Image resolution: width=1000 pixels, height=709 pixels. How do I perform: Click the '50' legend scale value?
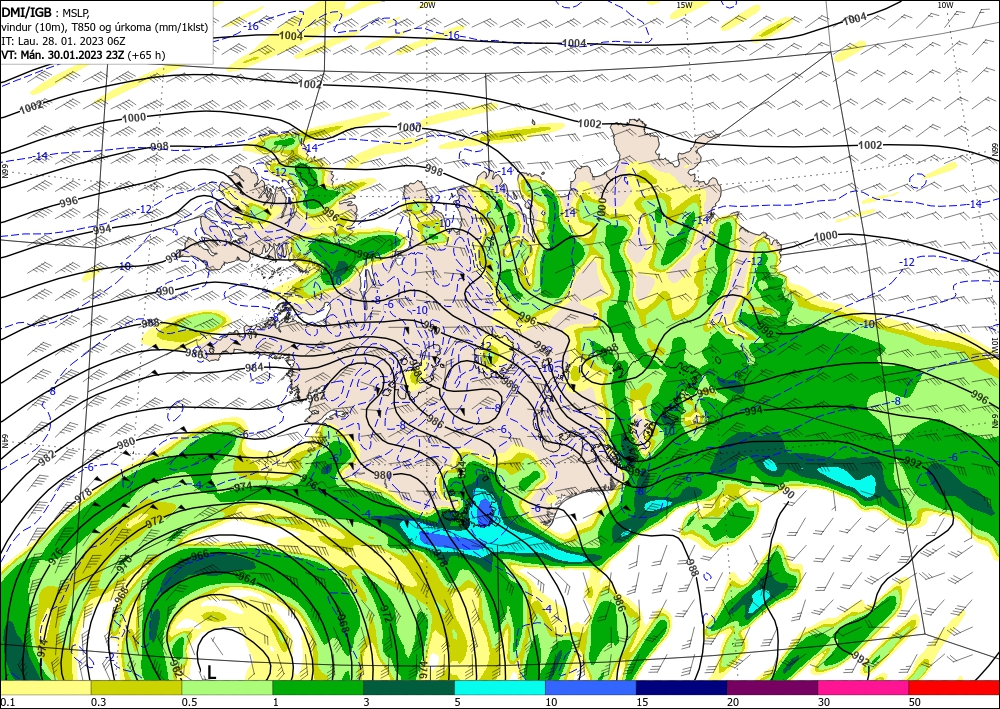[x=914, y=702]
